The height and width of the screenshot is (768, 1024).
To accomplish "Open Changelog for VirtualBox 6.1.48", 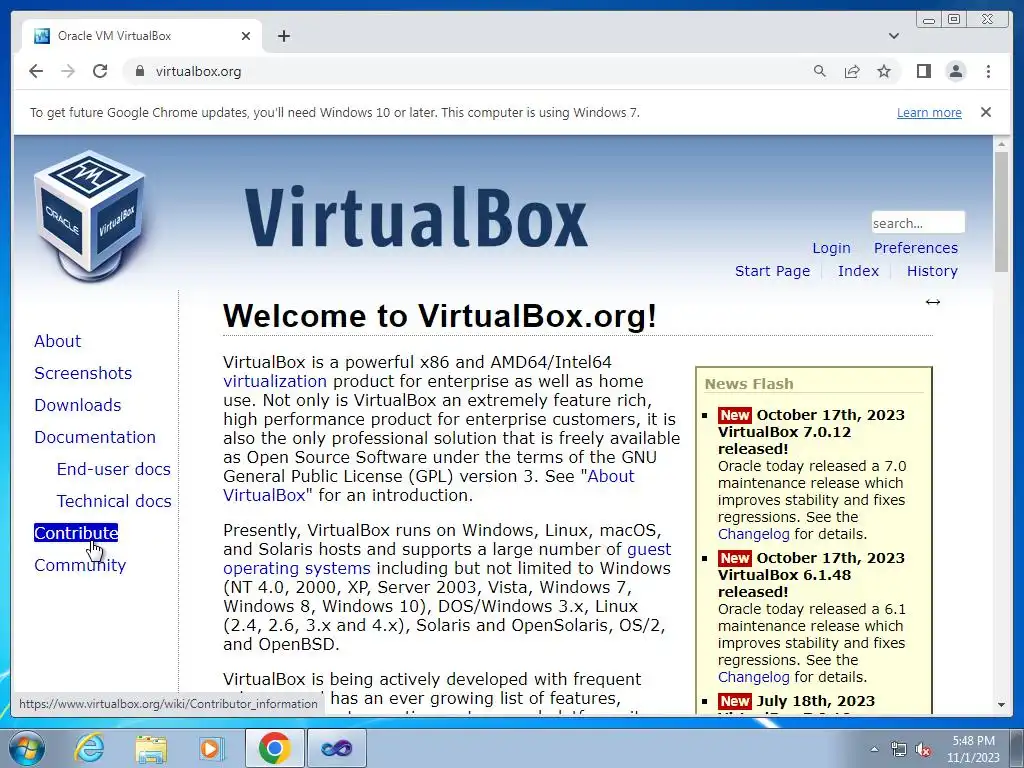I will (754, 677).
